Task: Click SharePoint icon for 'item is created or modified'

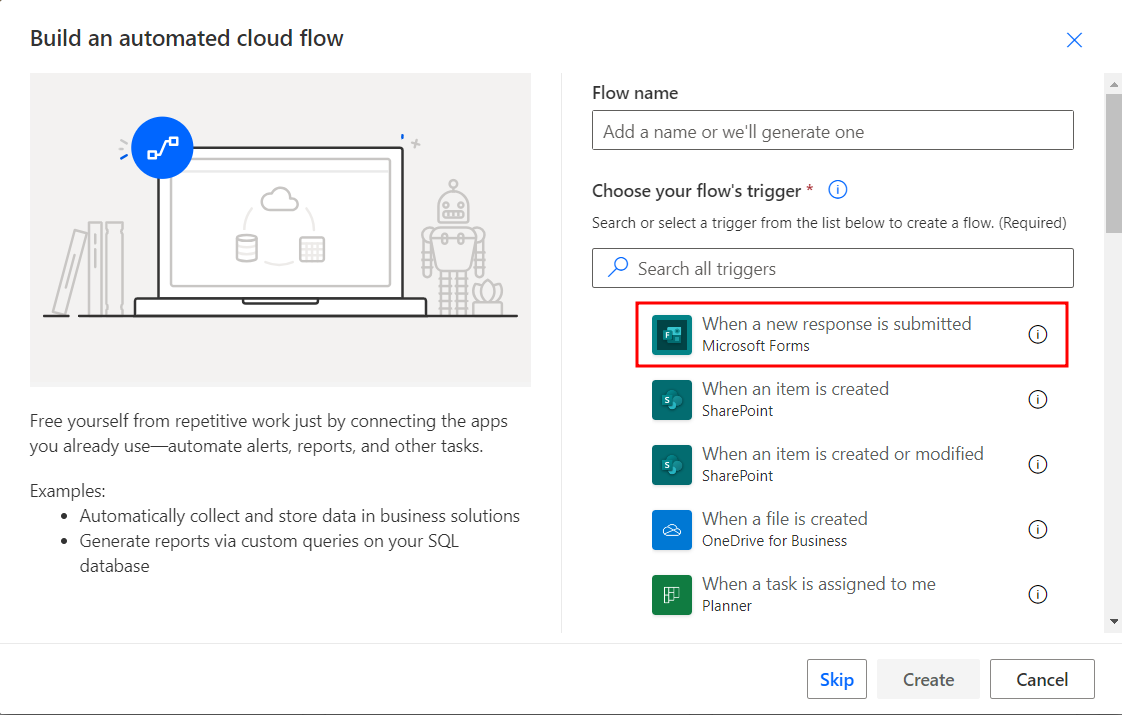Action: click(x=671, y=464)
